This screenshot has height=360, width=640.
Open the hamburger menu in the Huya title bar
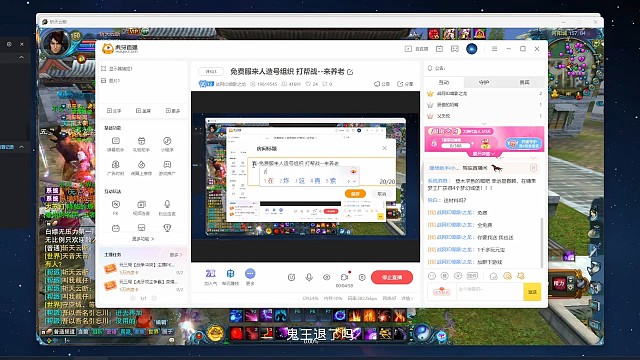click(494, 49)
